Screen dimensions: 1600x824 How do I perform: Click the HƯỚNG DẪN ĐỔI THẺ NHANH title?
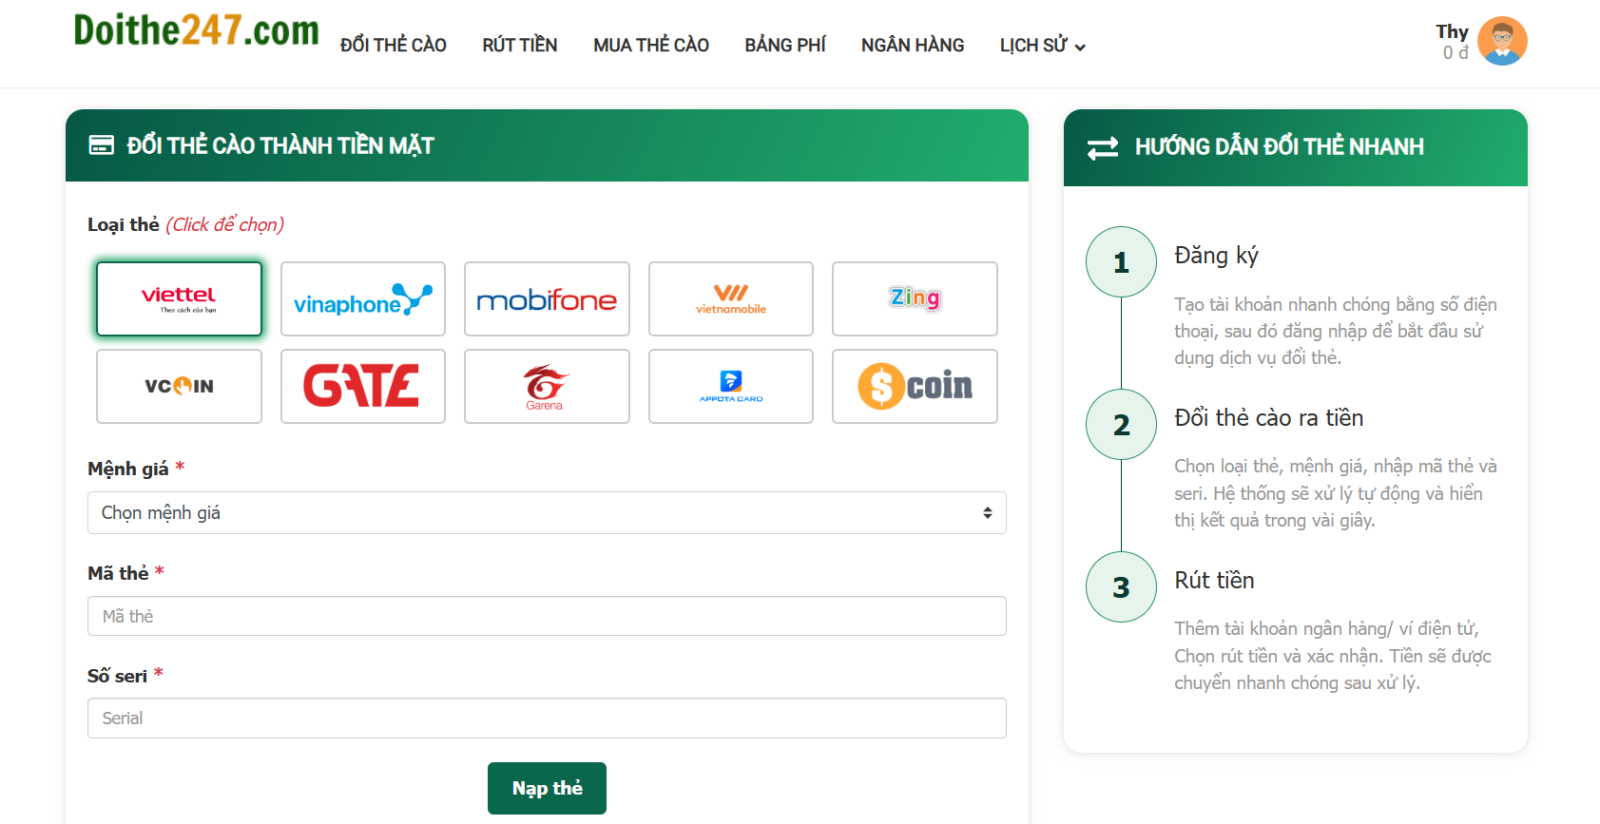coord(1279,147)
